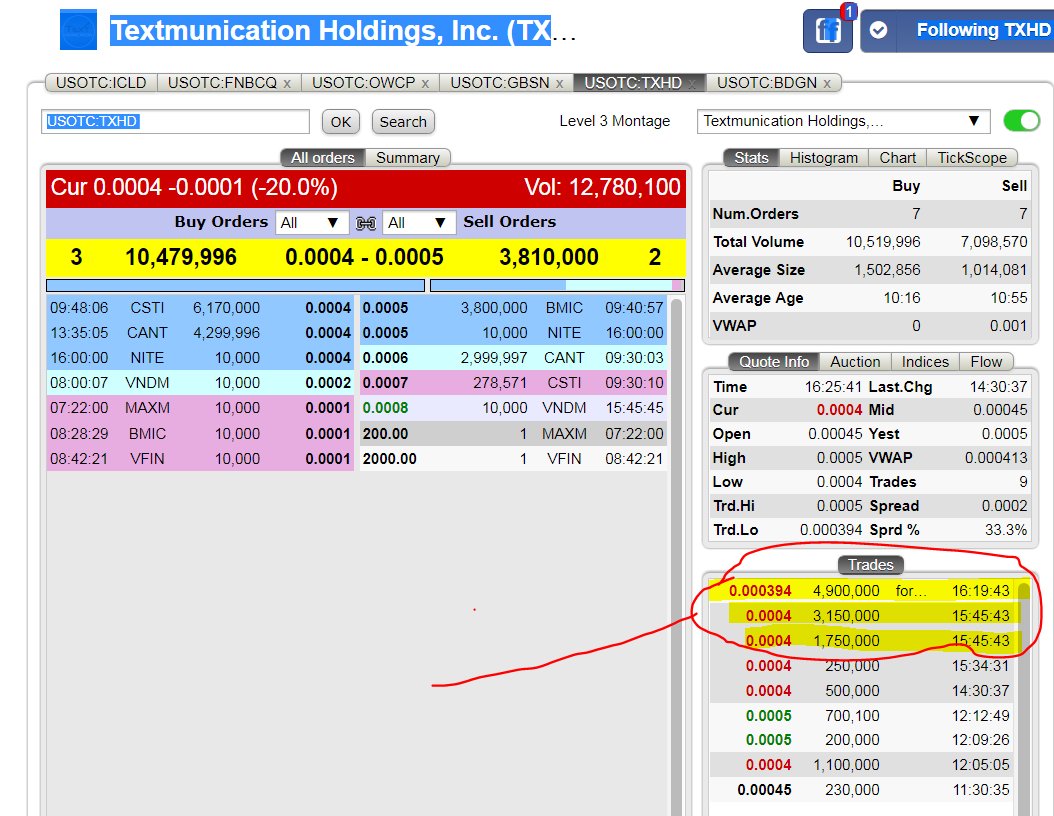Close the USOTC:OWCP tab with its x
This screenshot has height=816, width=1054.
pos(425,83)
